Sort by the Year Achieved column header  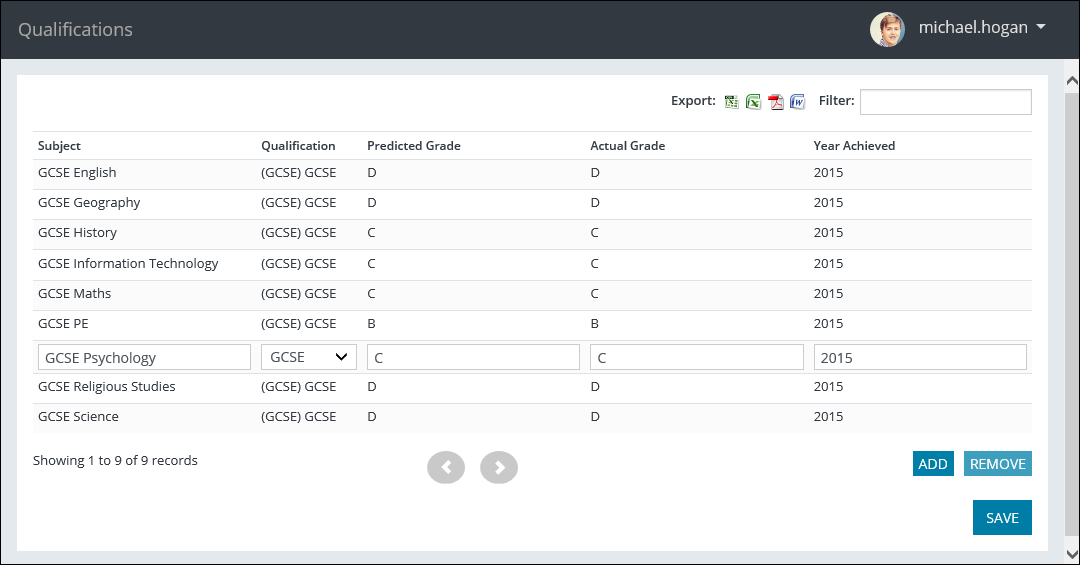[x=854, y=146]
